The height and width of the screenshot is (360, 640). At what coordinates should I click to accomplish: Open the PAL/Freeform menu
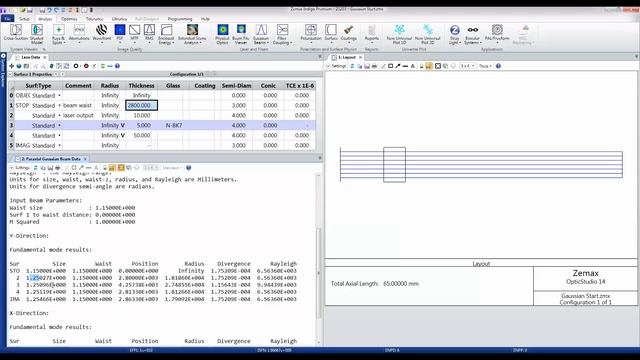click(x=497, y=33)
